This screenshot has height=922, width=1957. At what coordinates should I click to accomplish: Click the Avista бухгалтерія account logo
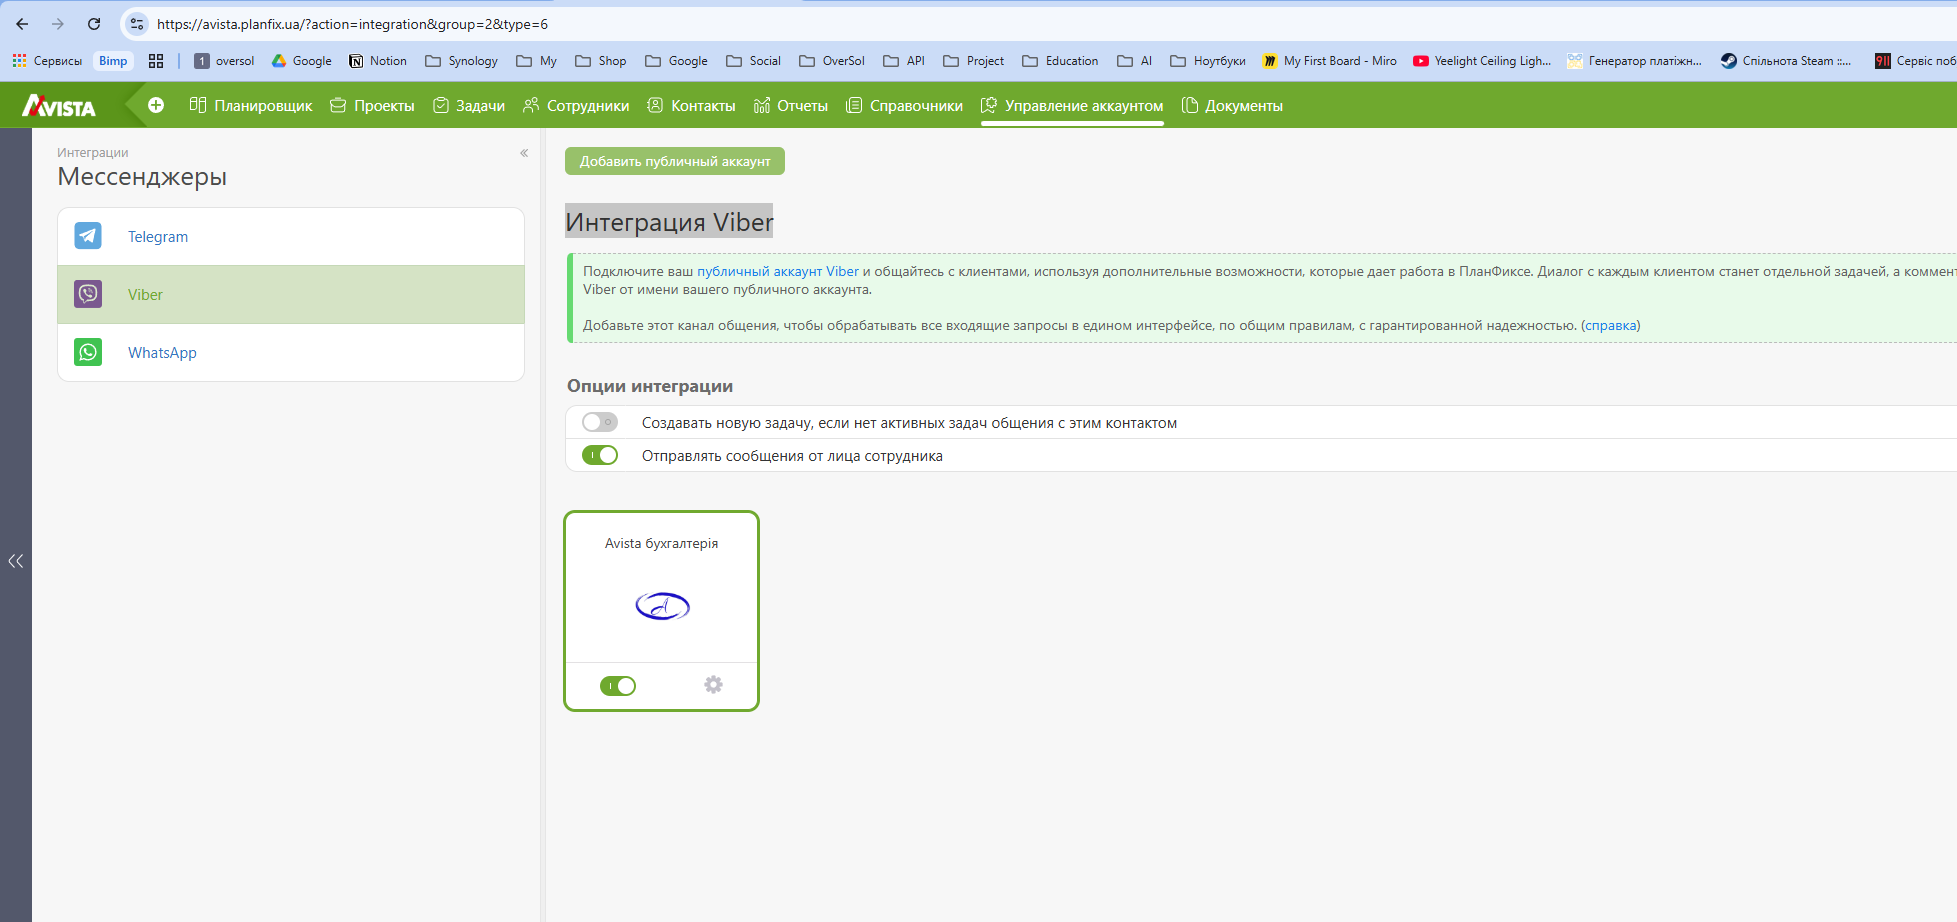pos(662,606)
